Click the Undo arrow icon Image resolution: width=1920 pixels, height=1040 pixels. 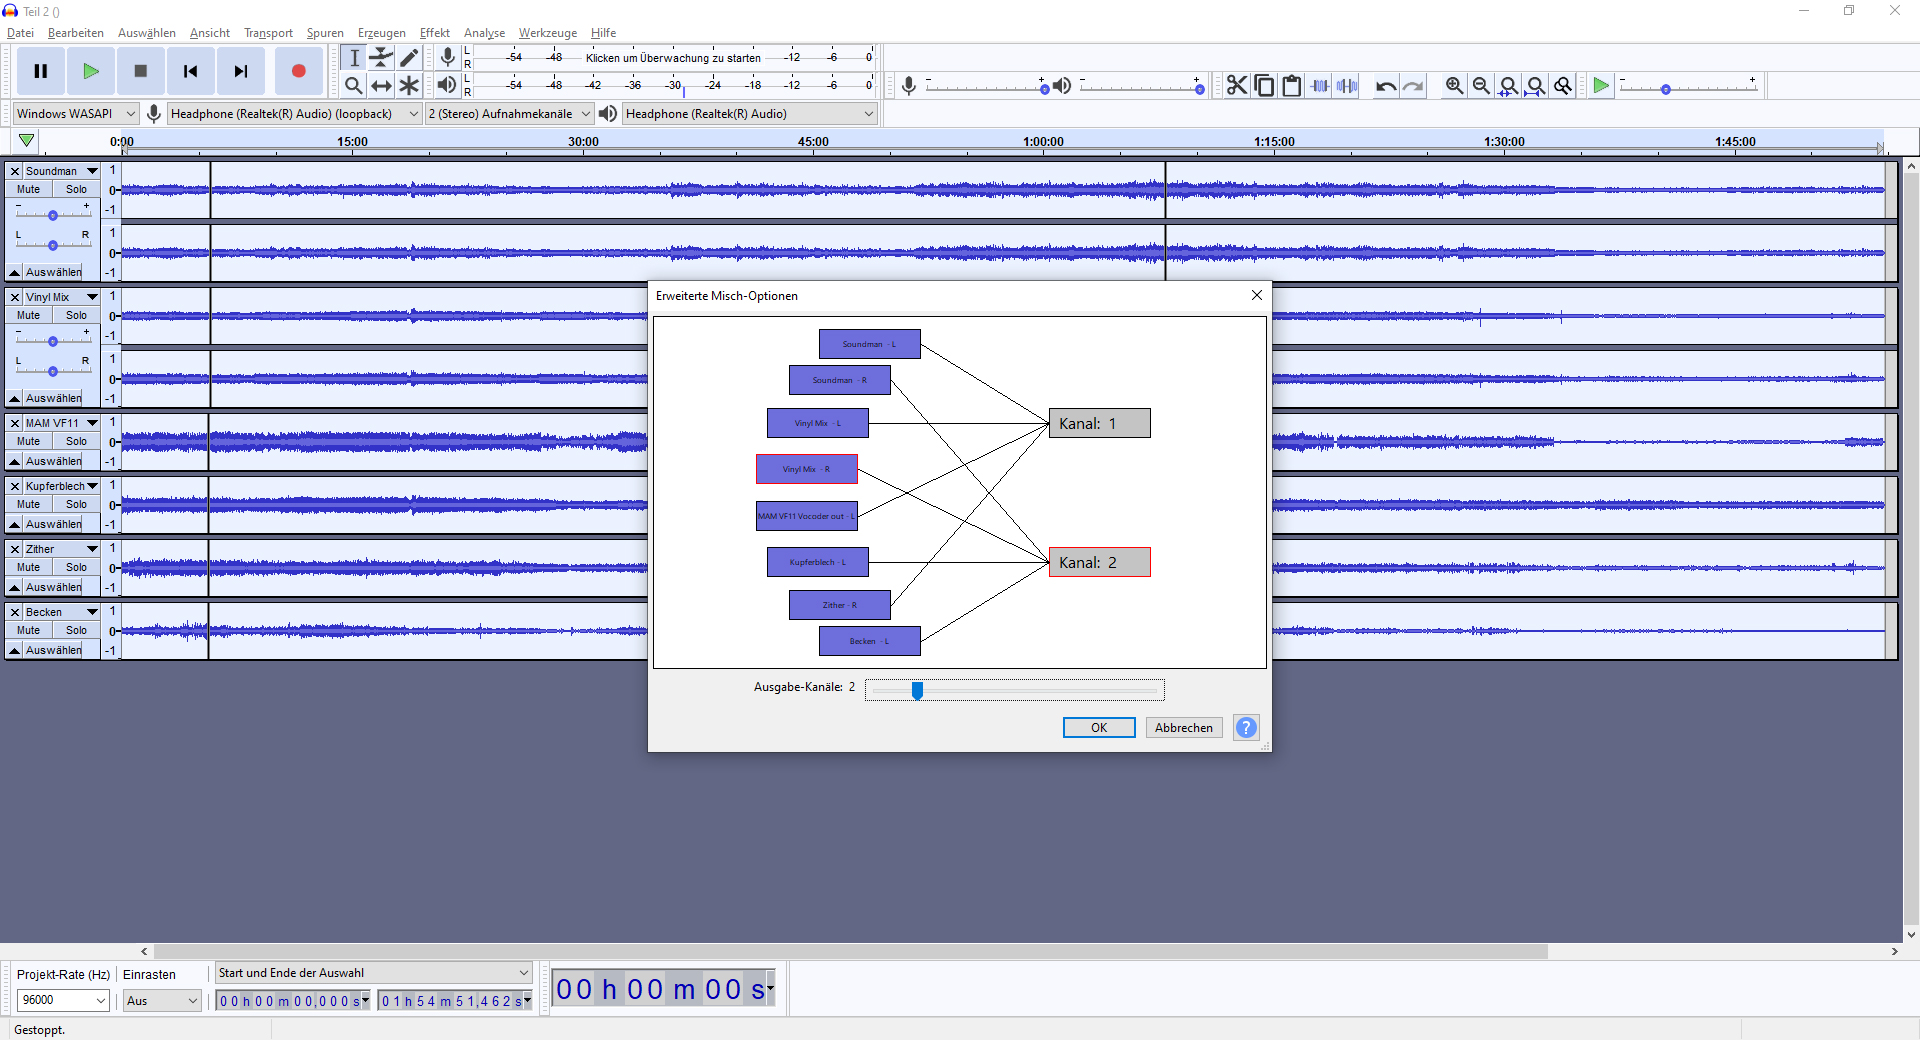pos(1385,86)
